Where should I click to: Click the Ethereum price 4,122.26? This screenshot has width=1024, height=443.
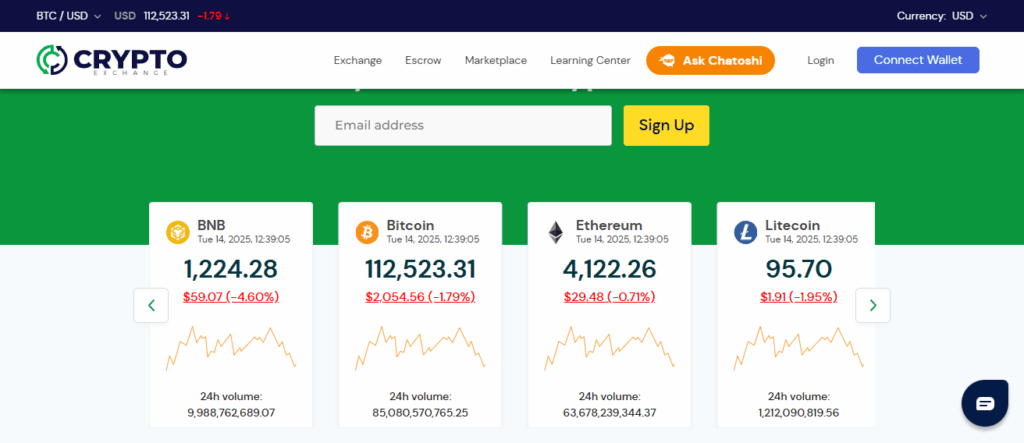point(610,269)
